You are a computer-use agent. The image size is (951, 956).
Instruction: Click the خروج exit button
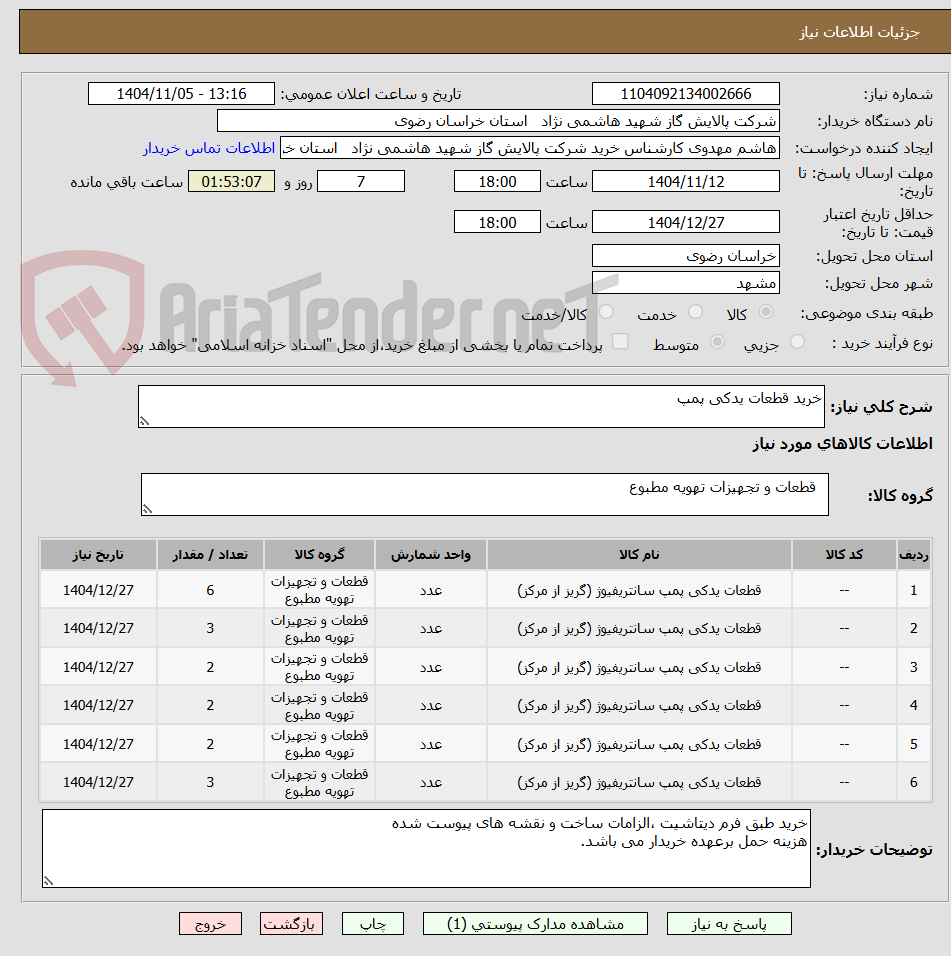(x=210, y=924)
